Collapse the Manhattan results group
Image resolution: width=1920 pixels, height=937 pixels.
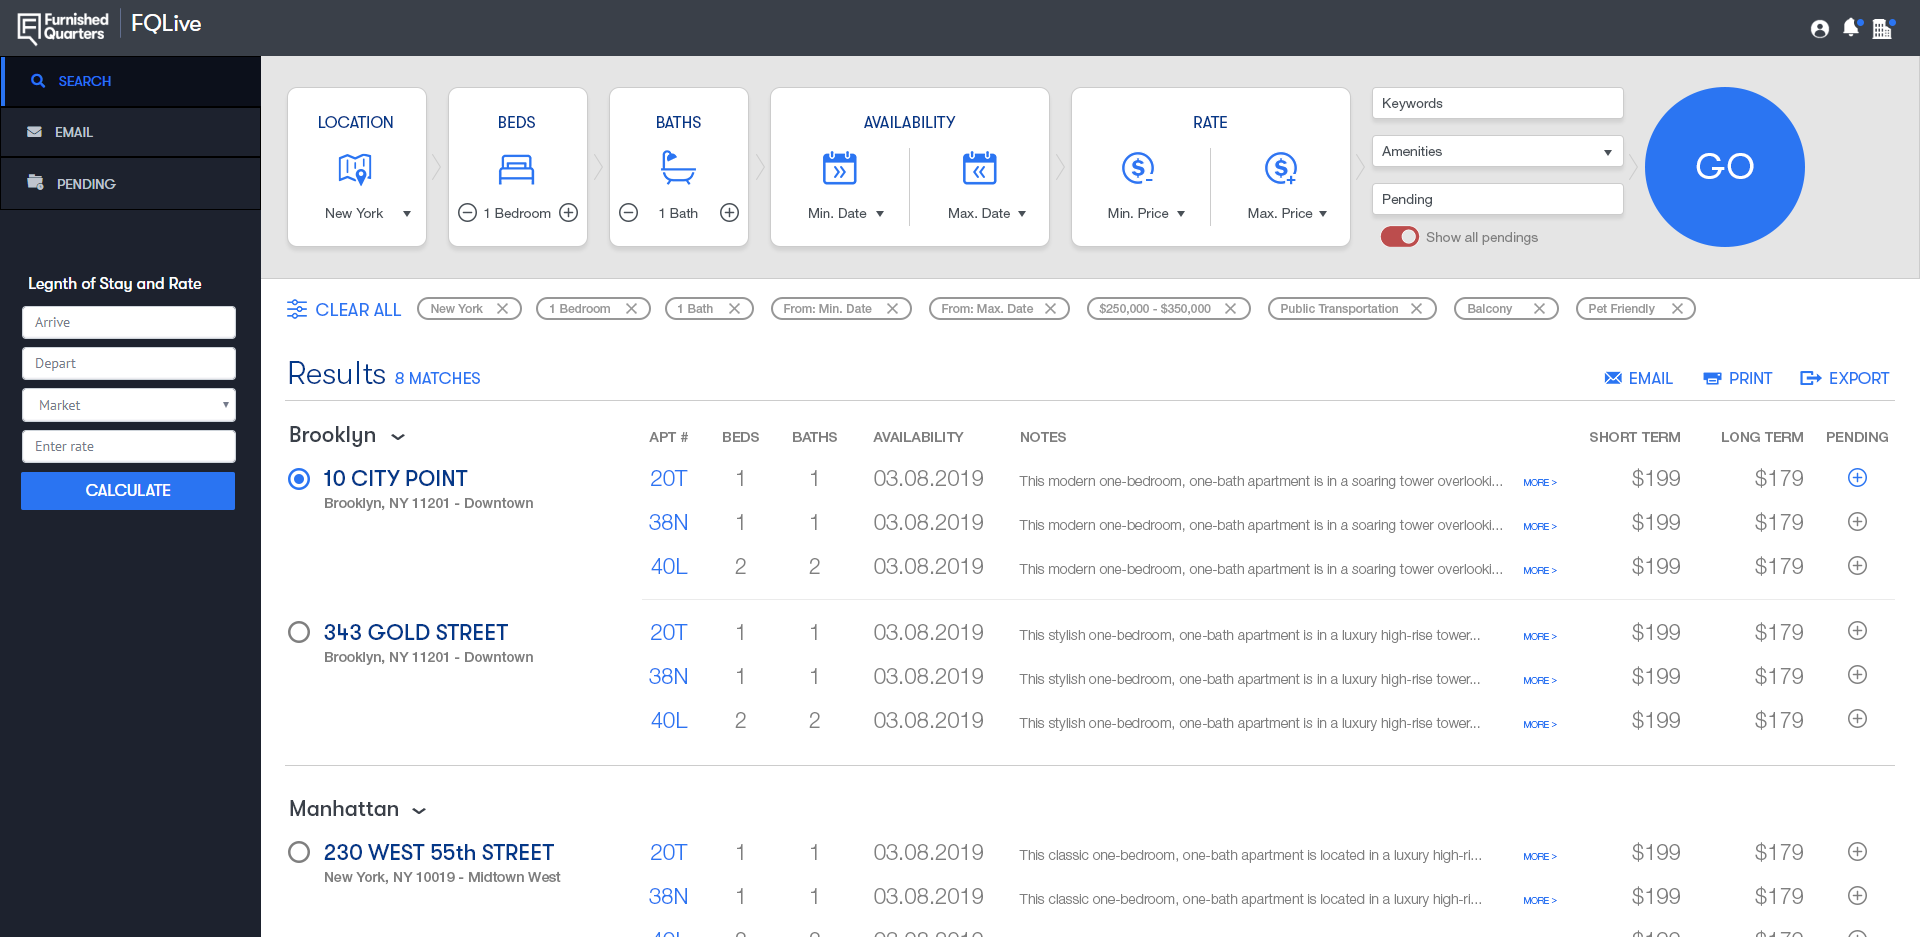420,811
